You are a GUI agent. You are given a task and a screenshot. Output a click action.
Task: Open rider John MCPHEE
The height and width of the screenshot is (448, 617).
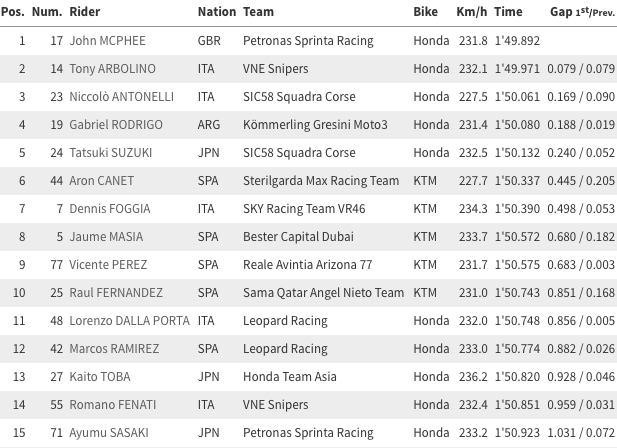pos(107,41)
